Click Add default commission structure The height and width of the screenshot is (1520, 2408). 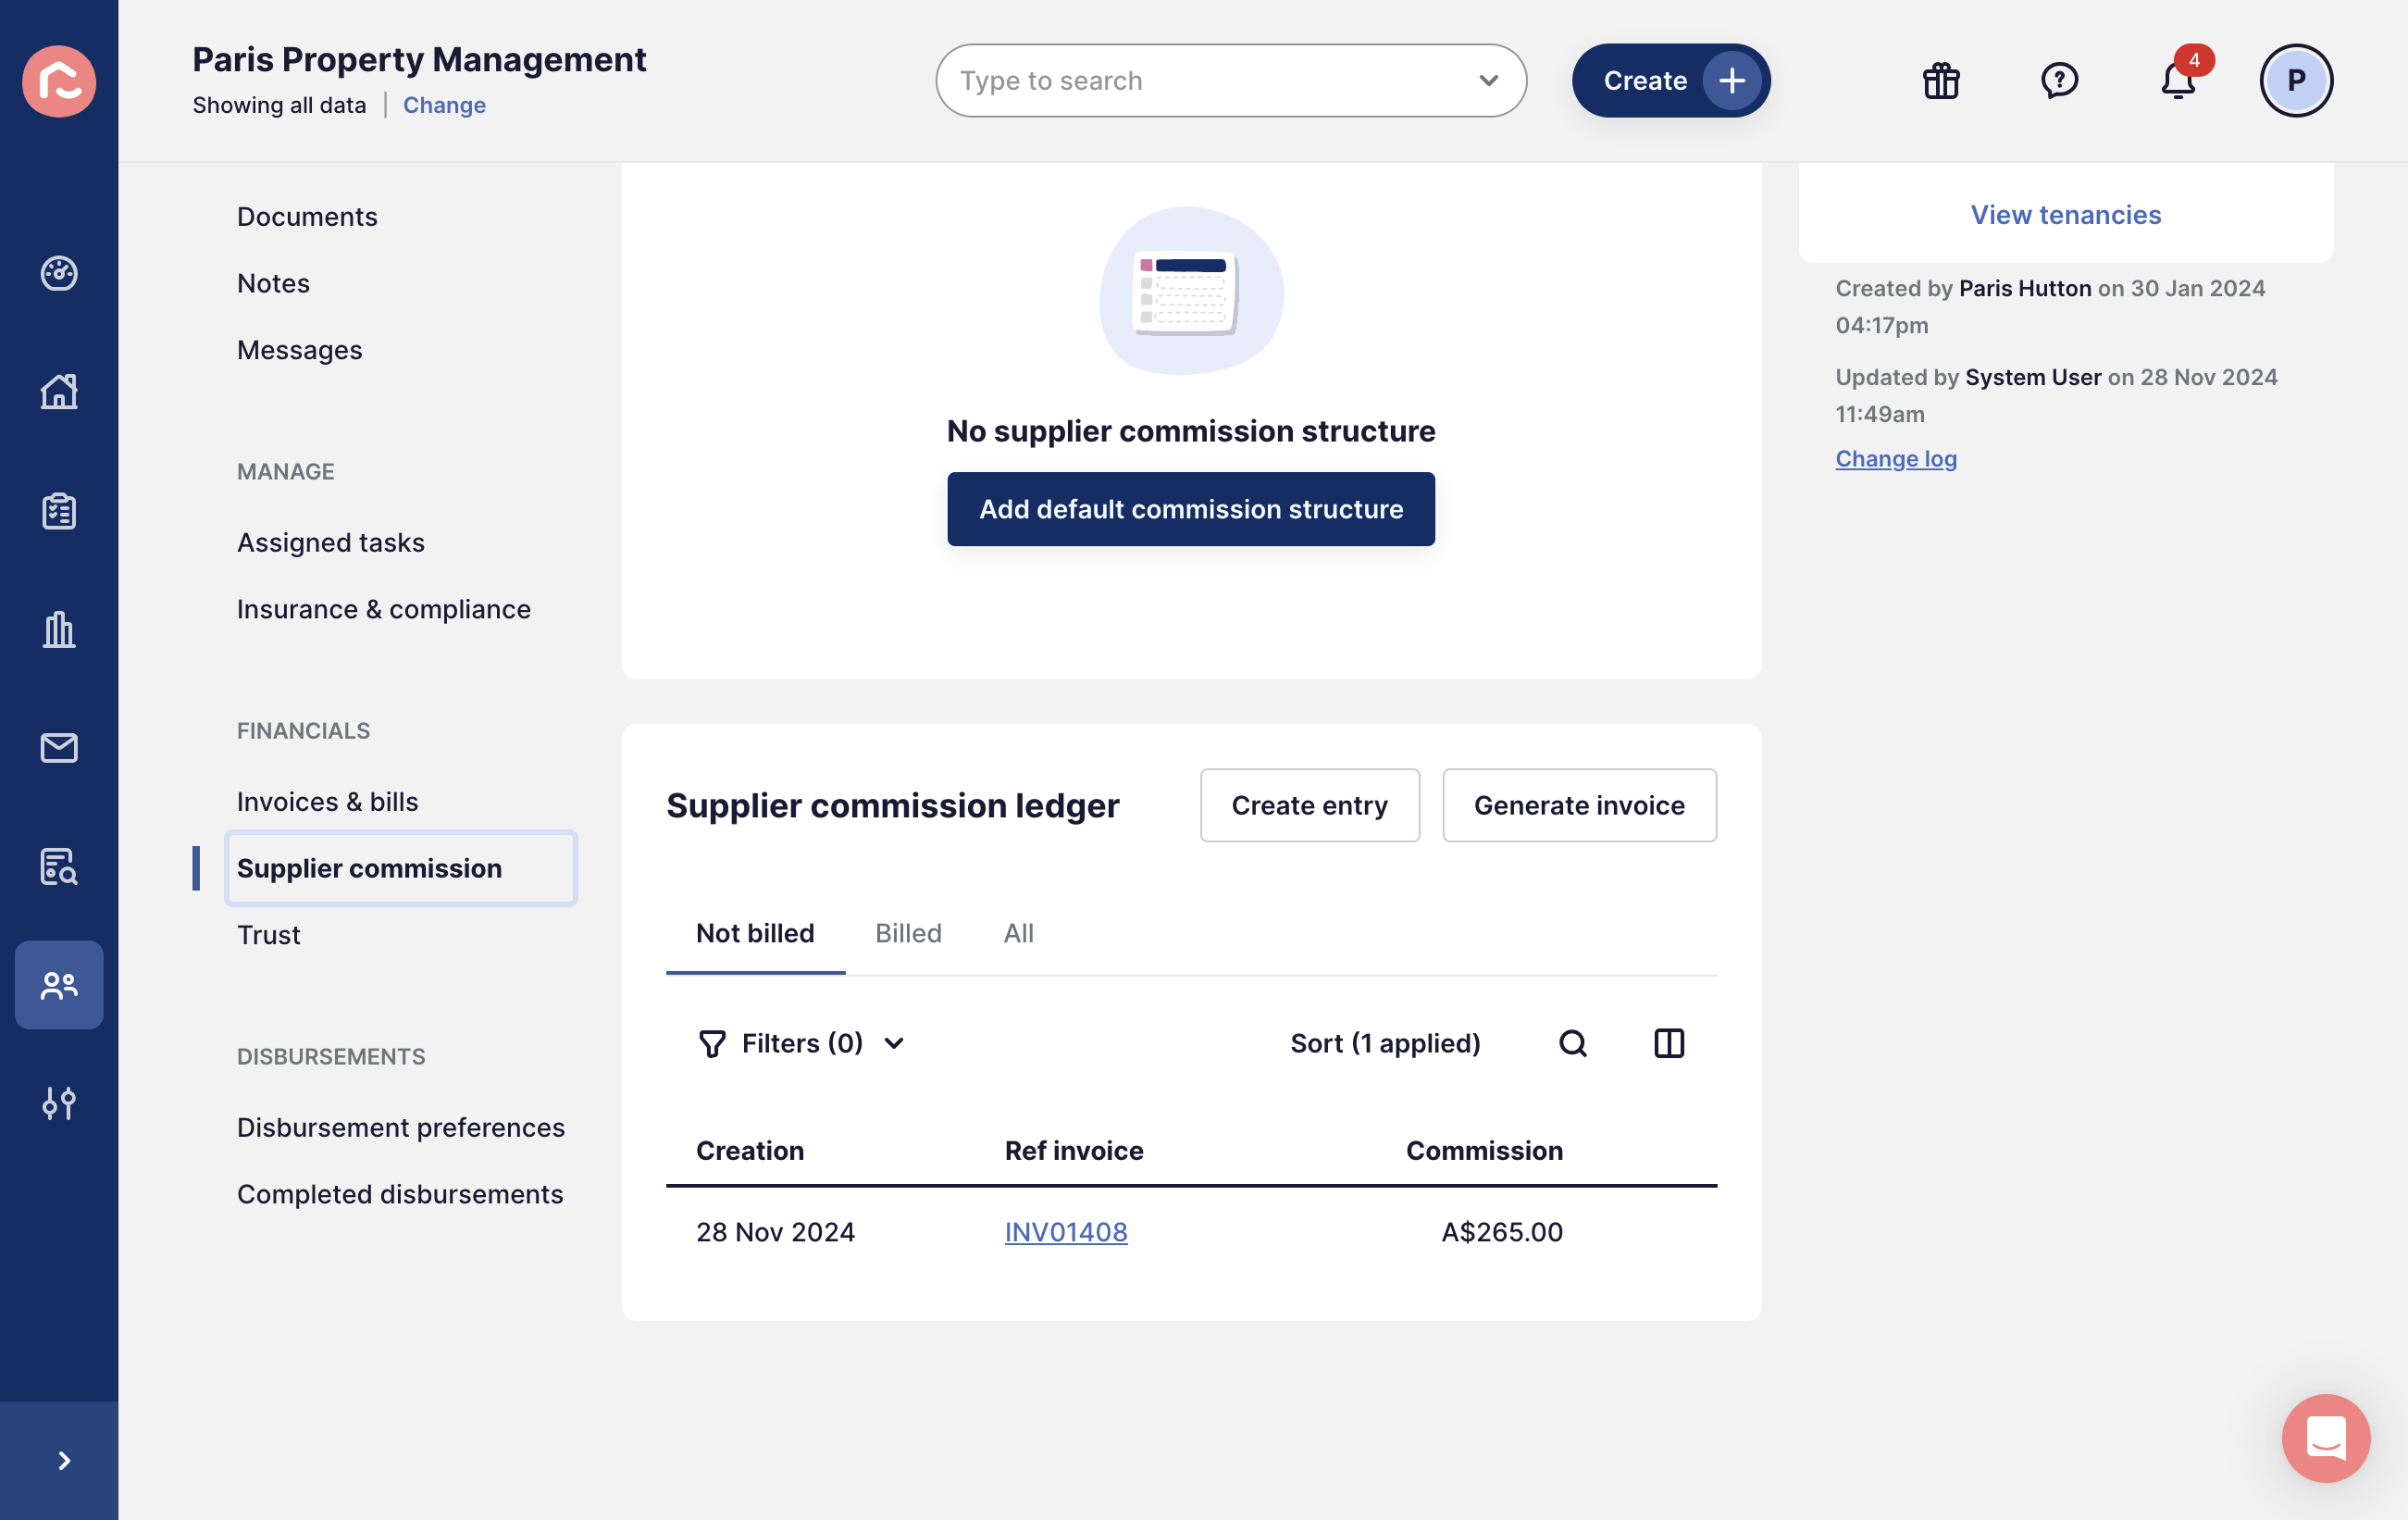tap(1191, 509)
